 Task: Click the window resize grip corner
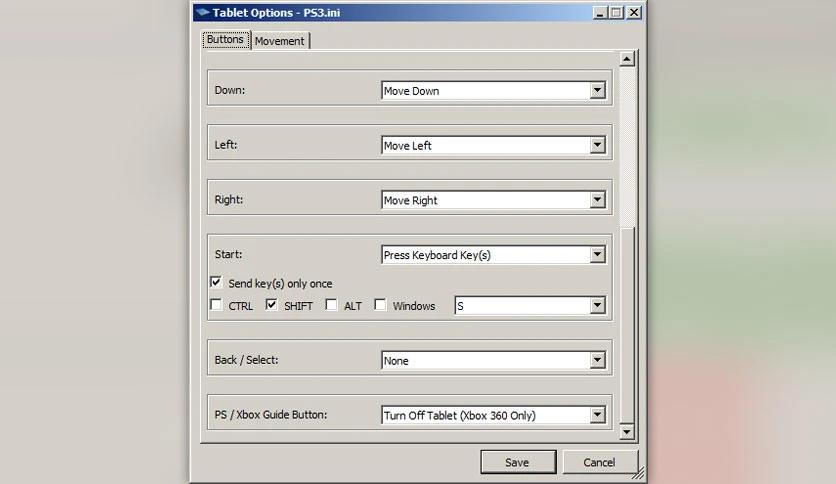pos(639,473)
